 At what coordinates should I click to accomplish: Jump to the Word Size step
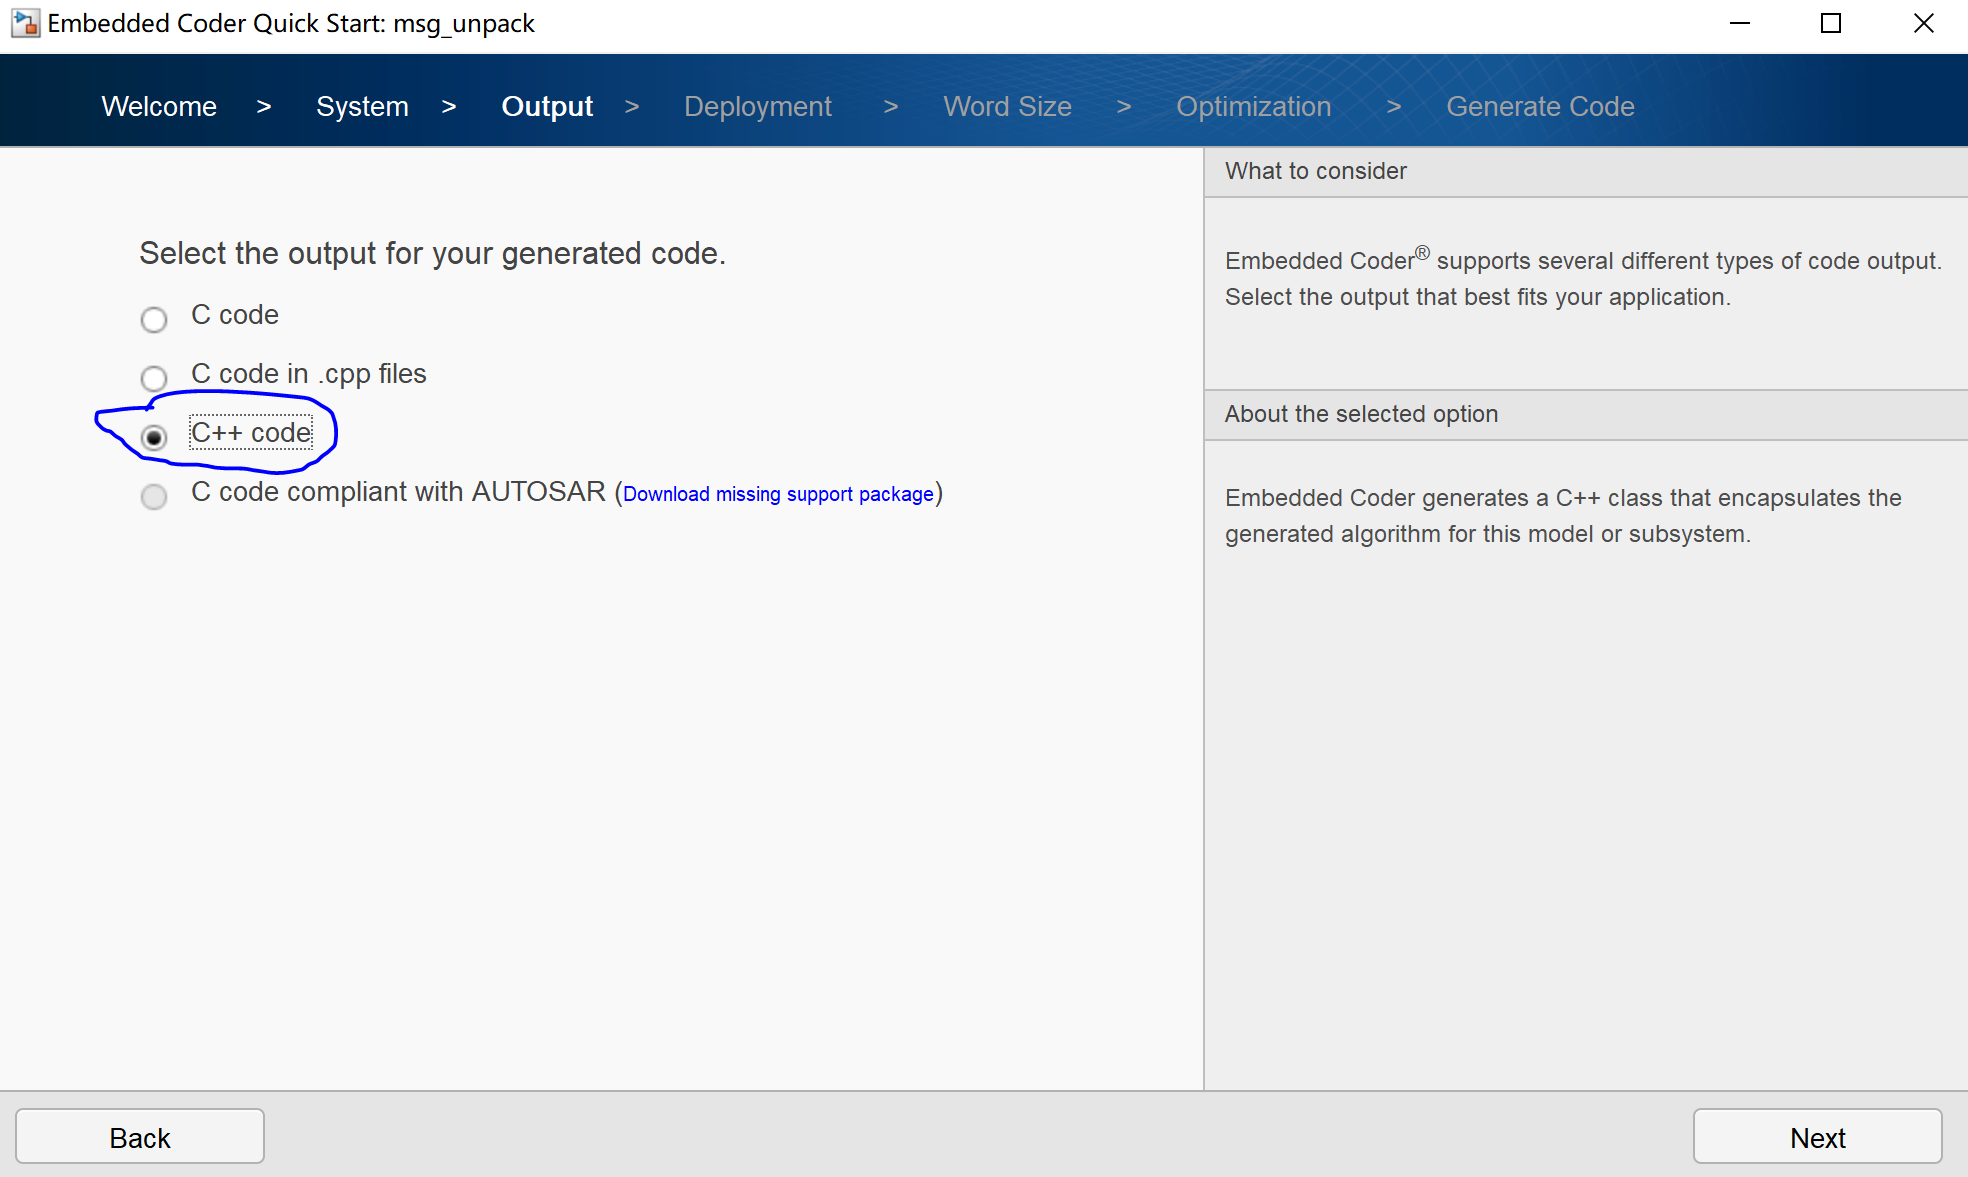(1007, 106)
